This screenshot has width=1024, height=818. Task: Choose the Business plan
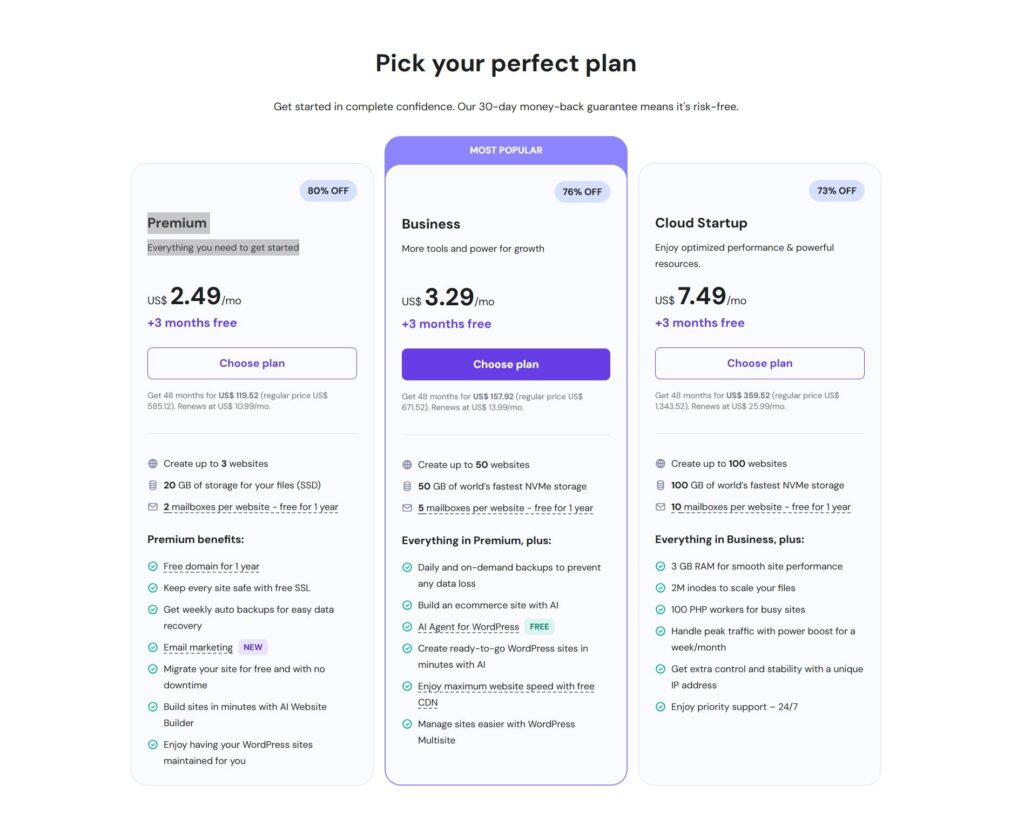tap(506, 364)
